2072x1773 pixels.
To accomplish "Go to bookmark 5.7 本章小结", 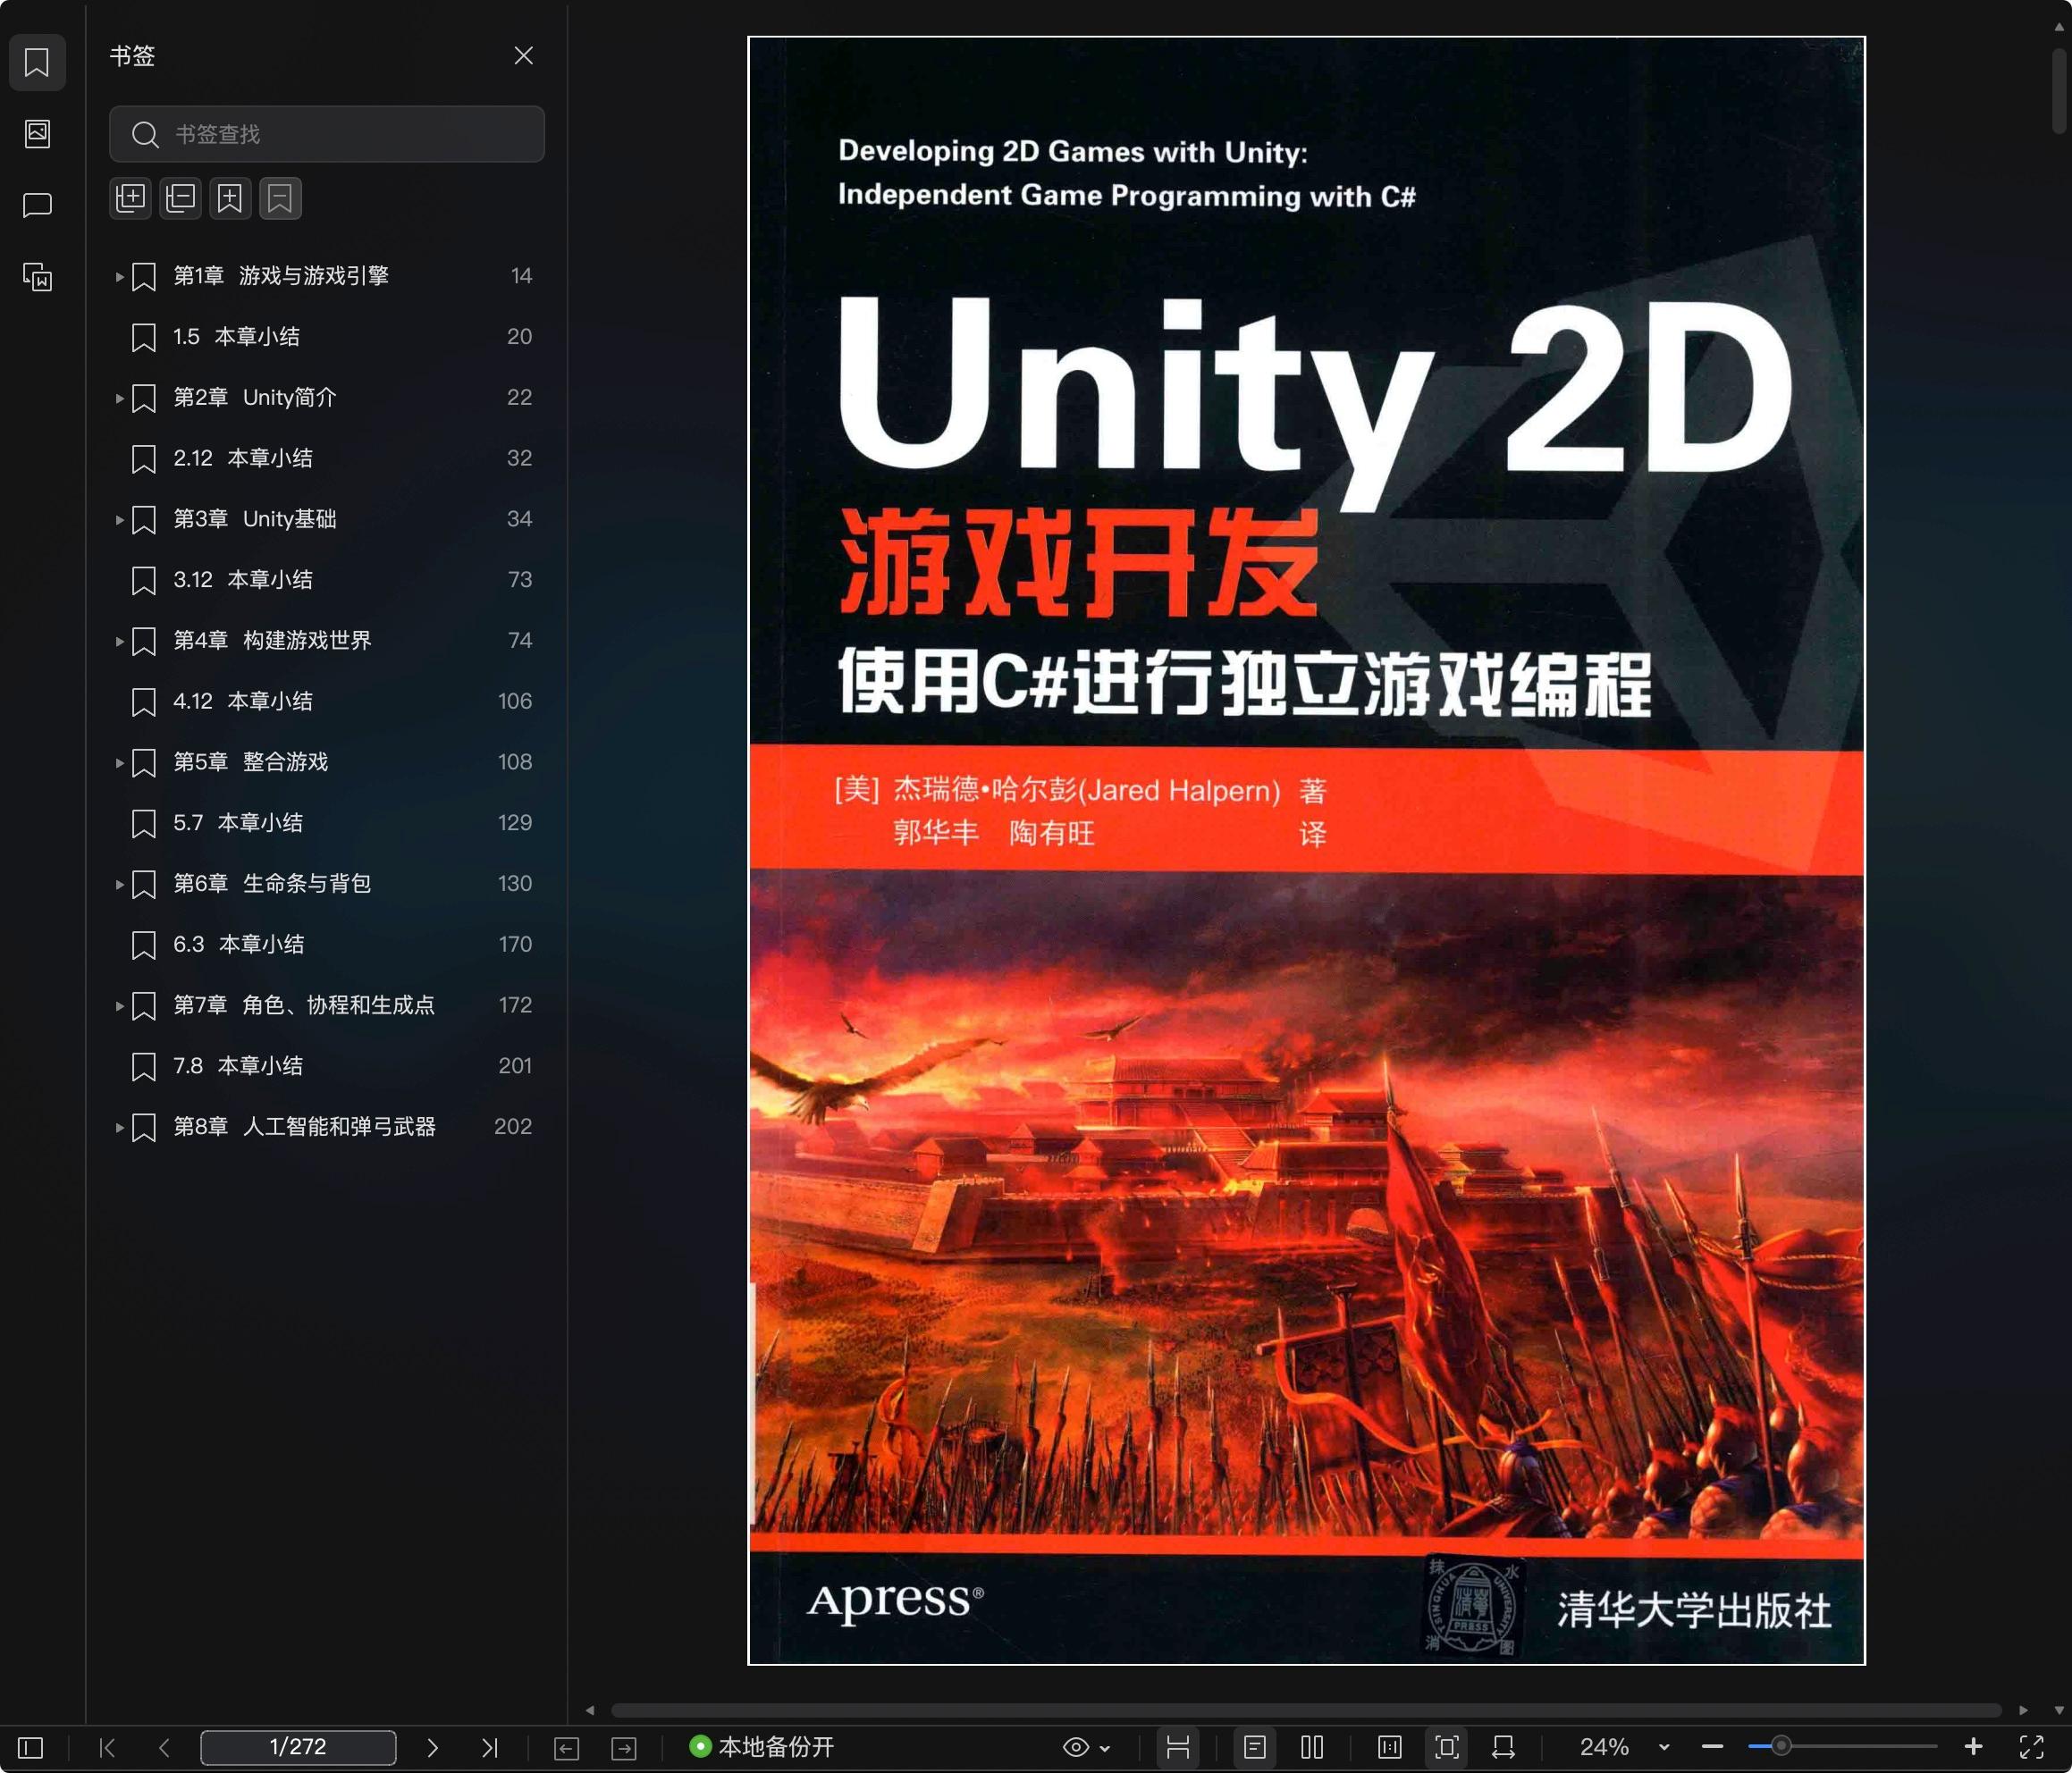I will [327, 823].
